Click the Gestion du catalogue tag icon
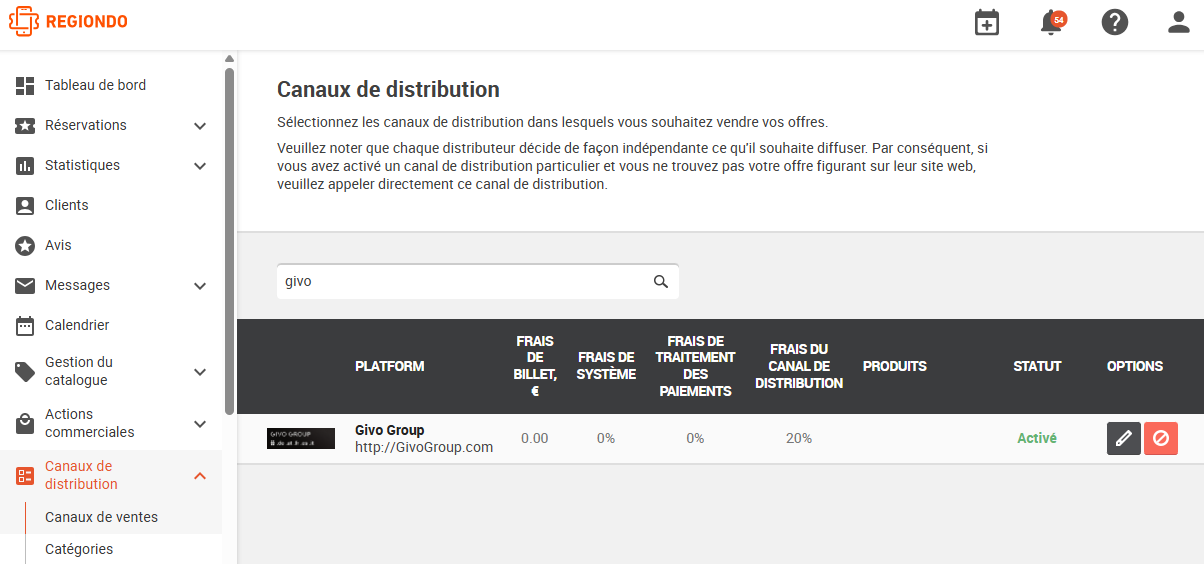1204x564 pixels. pyautogui.click(x=26, y=372)
